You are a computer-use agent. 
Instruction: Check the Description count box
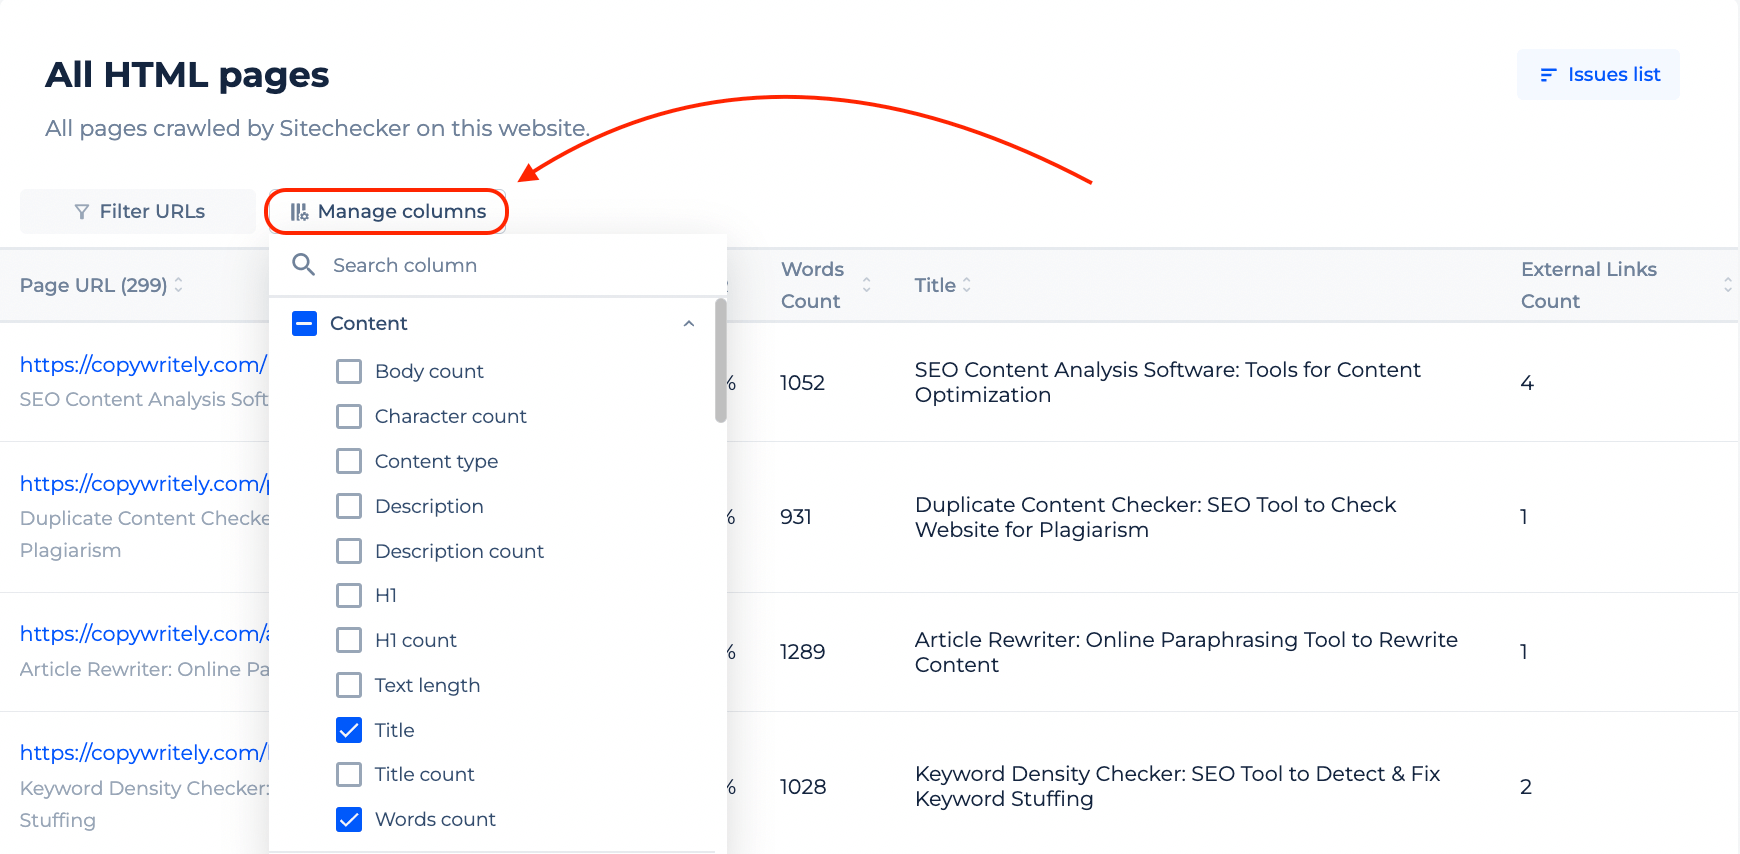(349, 551)
